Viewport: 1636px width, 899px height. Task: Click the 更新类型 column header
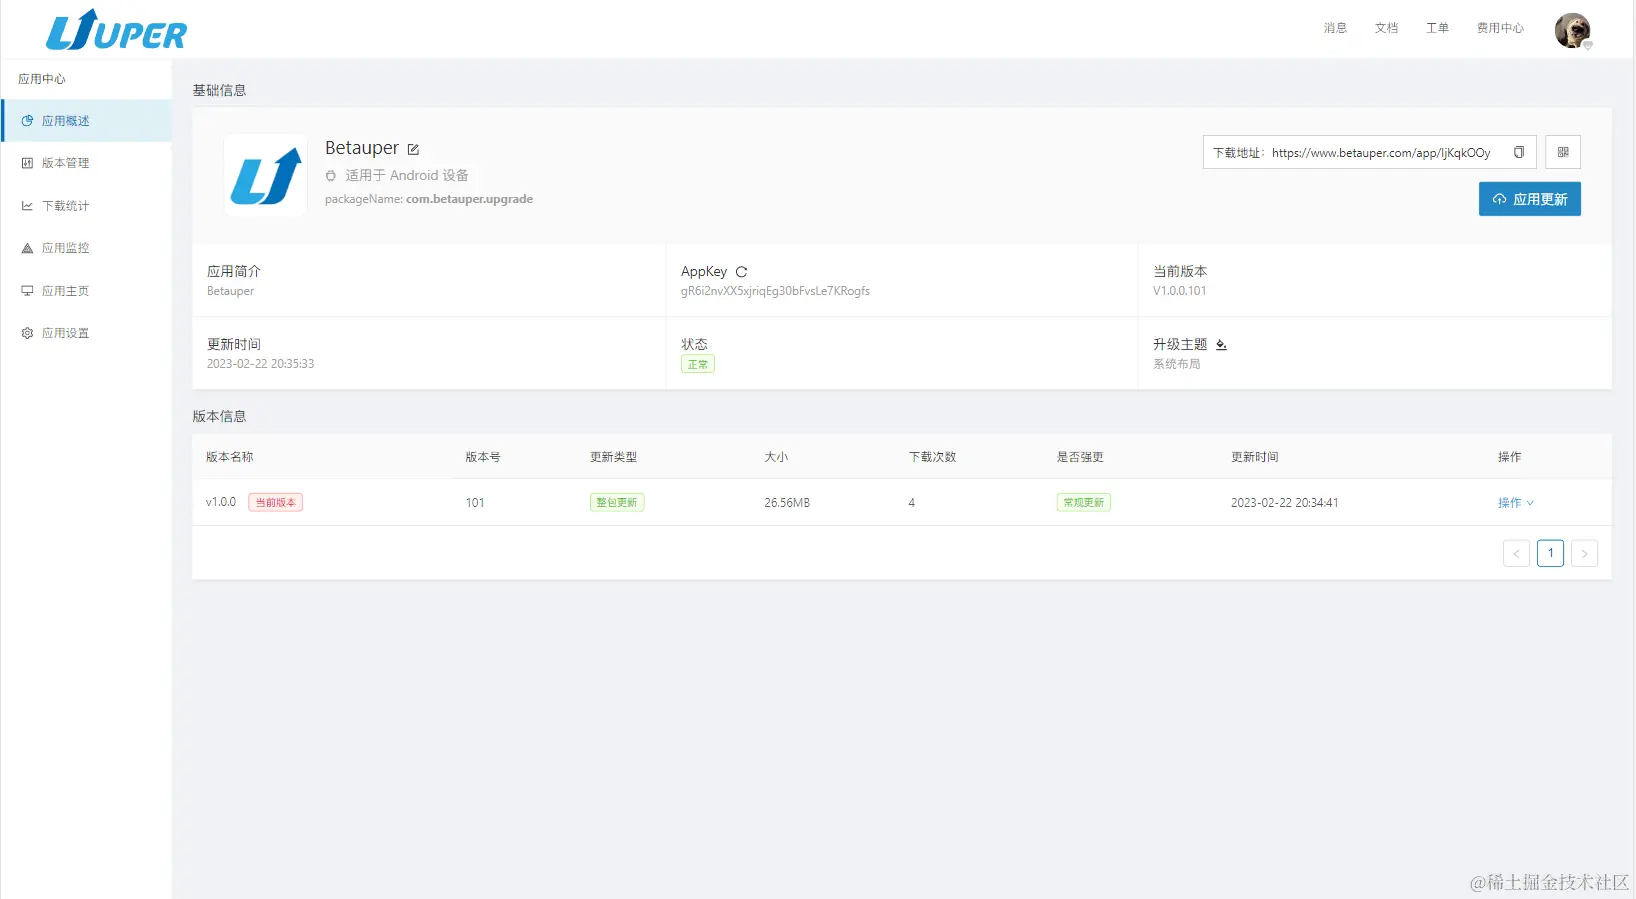click(613, 457)
